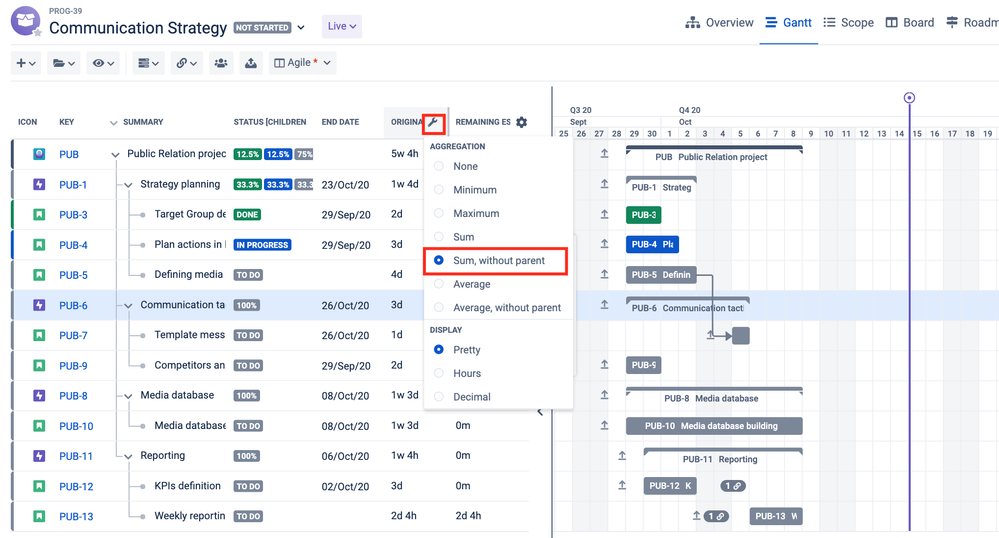The width and height of the screenshot is (999, 538).
Task: Click PUB-10 Media database building bar
Action: point(714,426)
